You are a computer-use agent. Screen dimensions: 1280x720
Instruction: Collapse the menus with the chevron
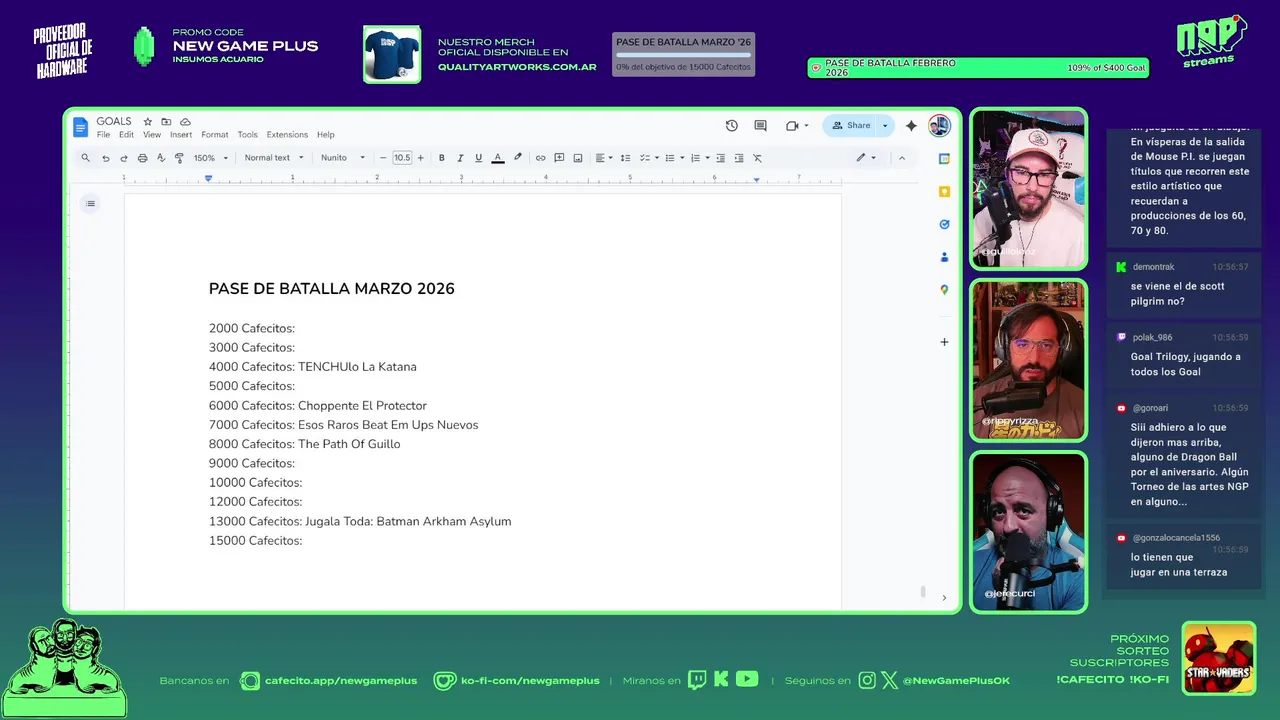[901, 158]
